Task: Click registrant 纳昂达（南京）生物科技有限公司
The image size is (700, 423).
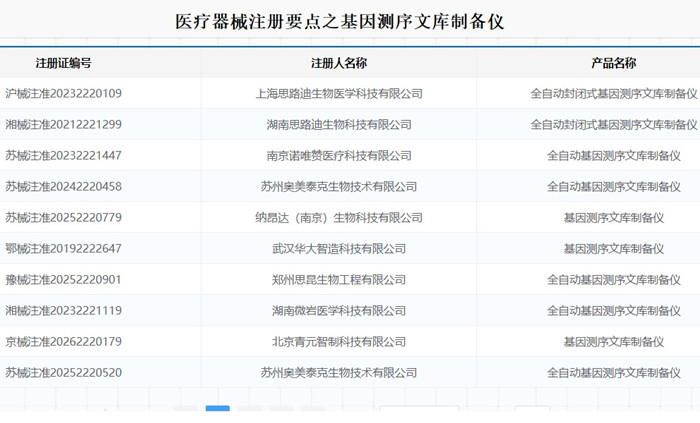Action: (339, 217)
